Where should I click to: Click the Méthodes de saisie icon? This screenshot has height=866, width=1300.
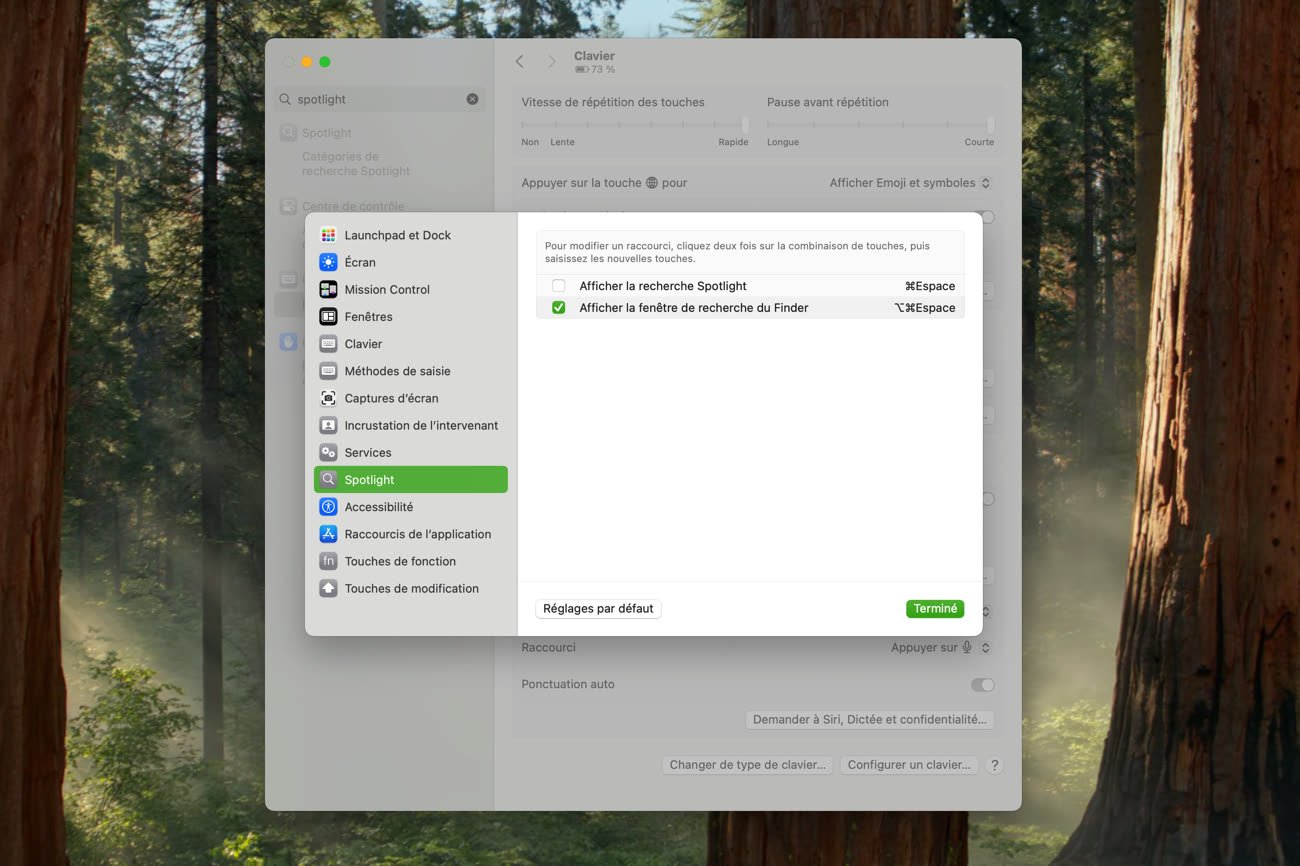coord(328,371)
